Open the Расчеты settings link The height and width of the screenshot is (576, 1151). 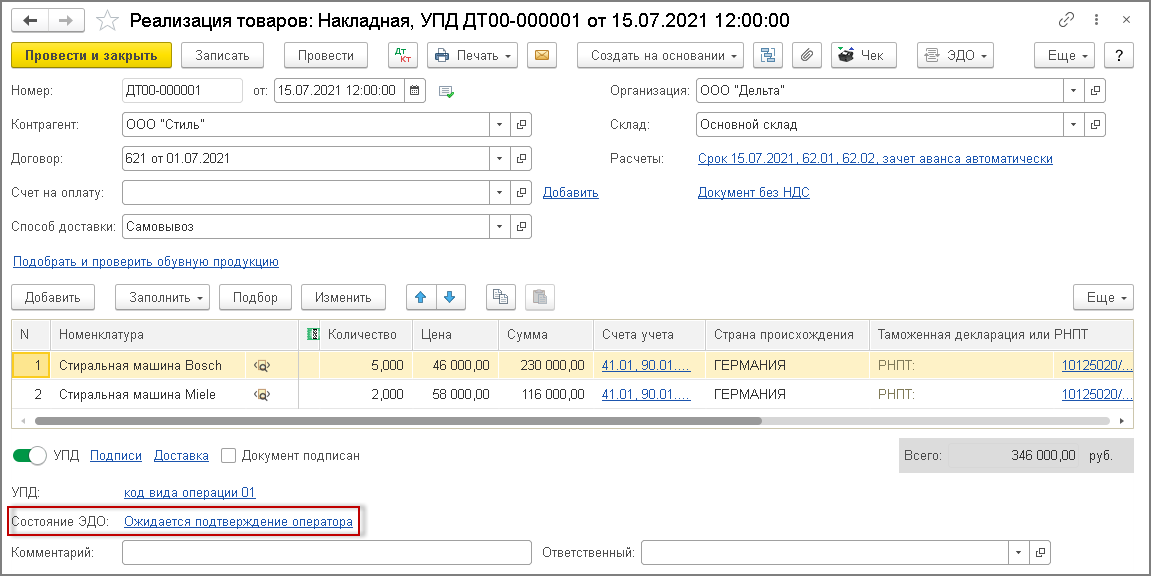pyautogui.click(x=875, y=158)
